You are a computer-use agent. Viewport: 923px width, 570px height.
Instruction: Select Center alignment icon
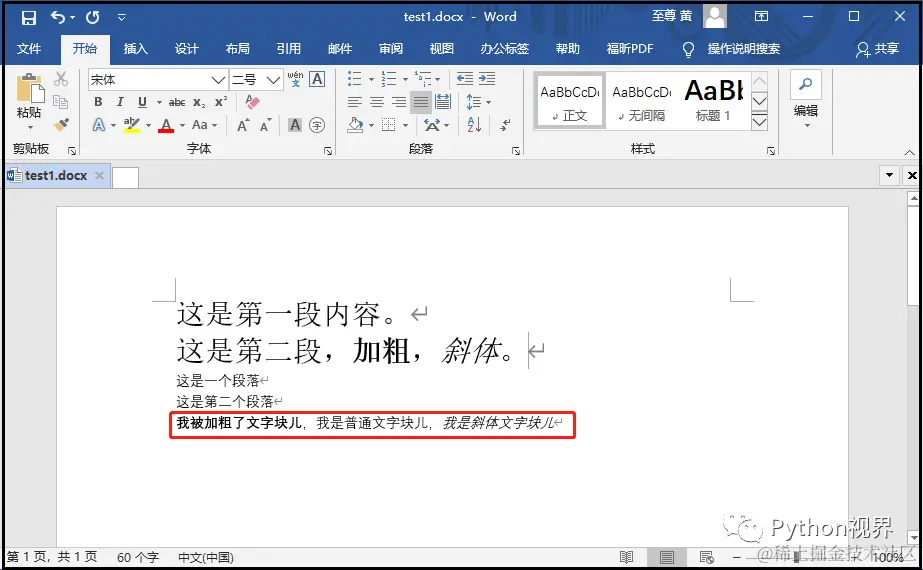377,102
